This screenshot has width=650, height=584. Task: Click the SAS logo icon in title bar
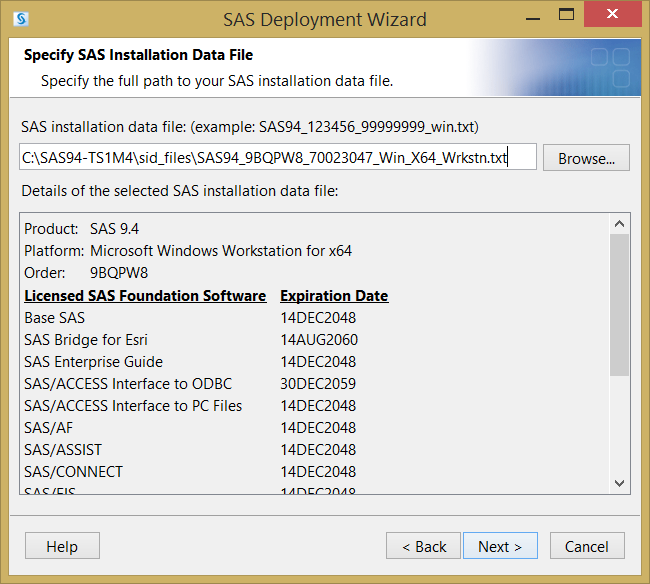(x=21, y=19)
